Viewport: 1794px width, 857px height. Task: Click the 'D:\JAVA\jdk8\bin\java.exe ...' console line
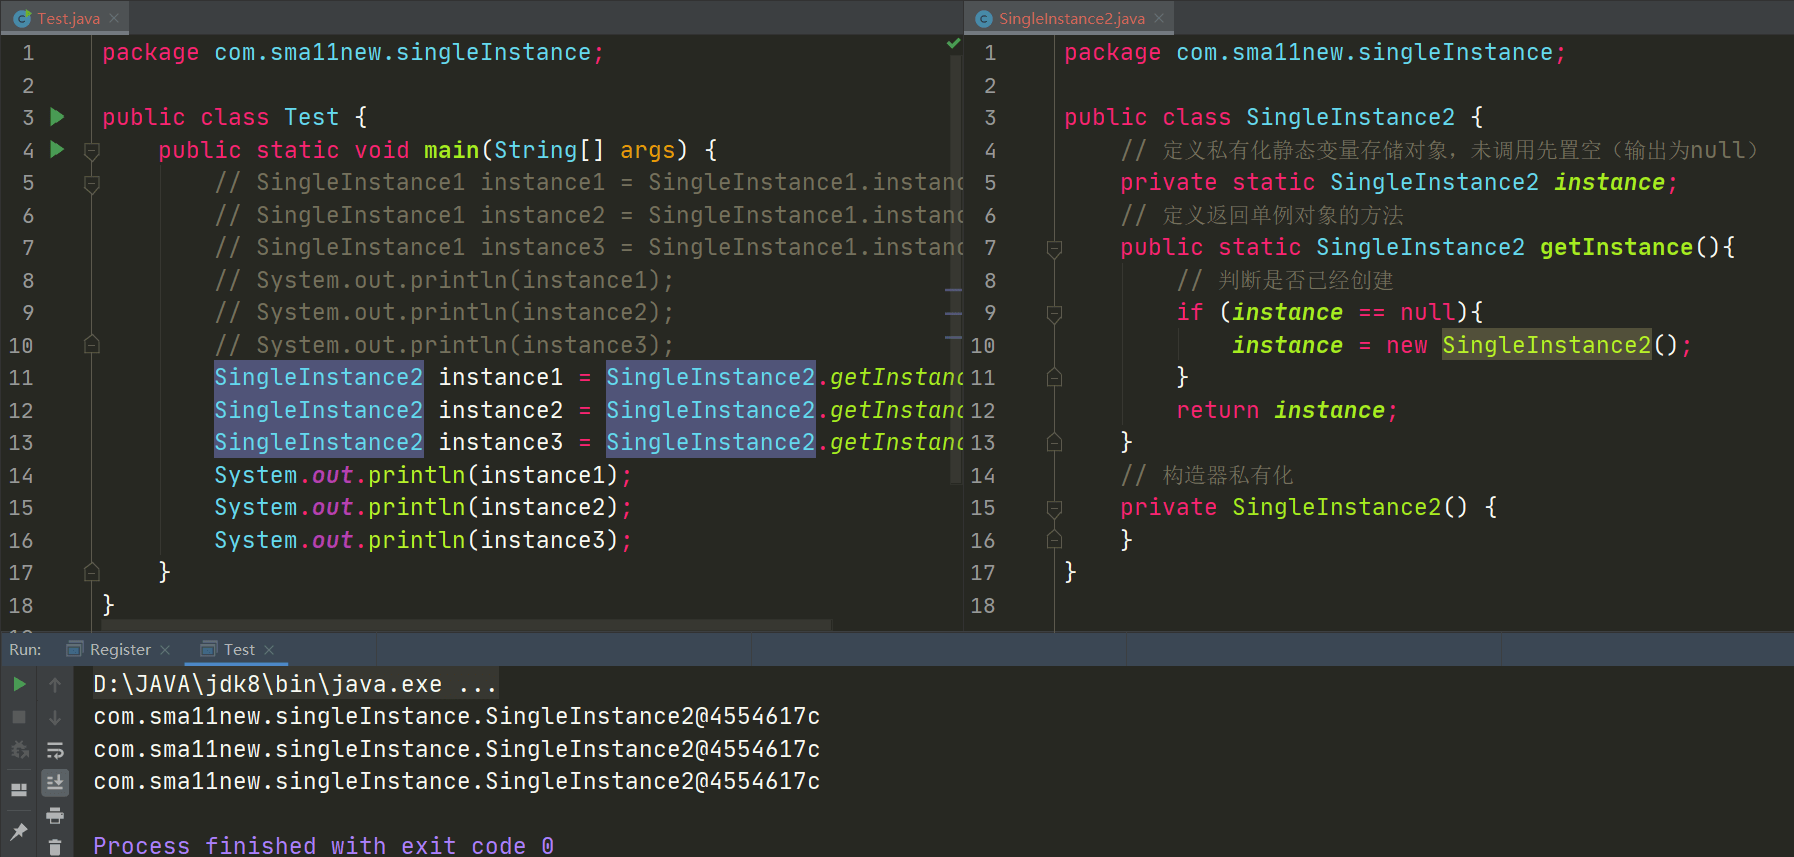click(x=295, y=684)
